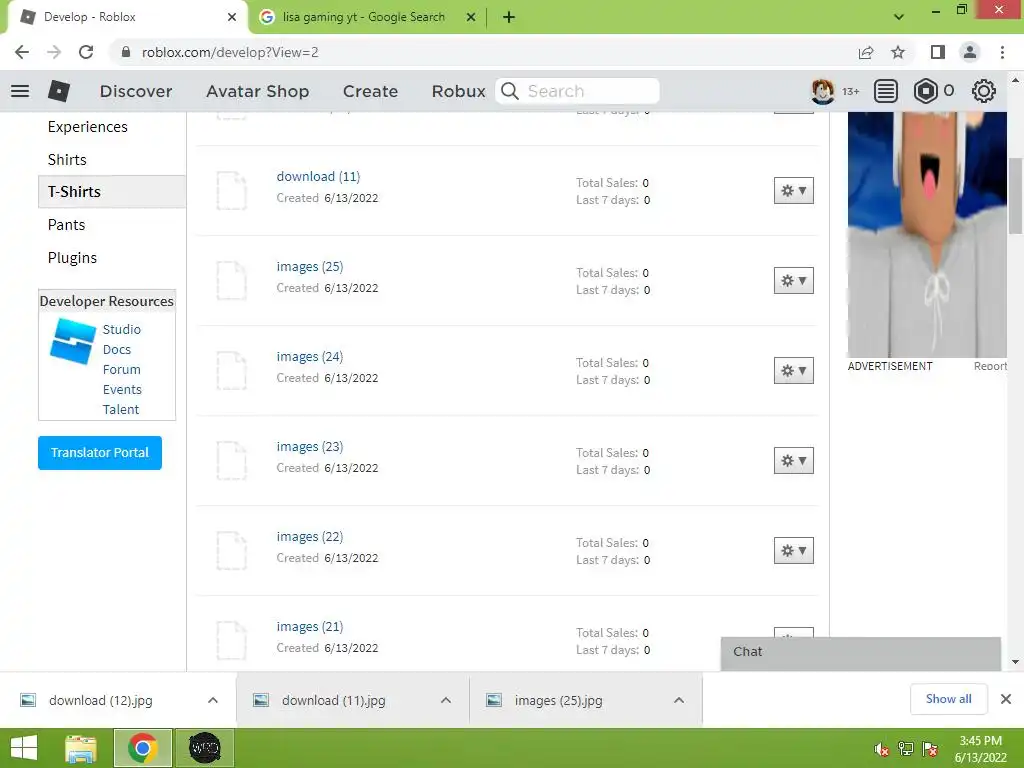Toggle the browser side panel icon

pyautogui.click(x=938, y=52)
